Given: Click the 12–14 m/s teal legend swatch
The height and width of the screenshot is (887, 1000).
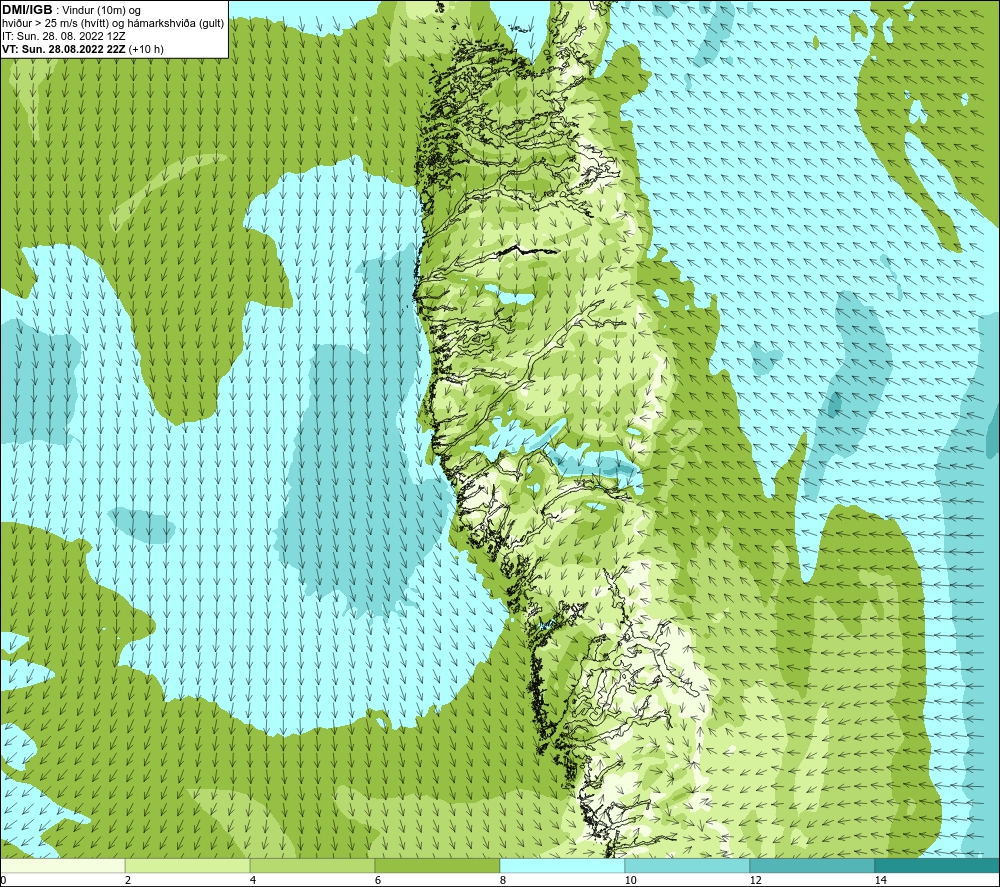Looking at the screenshot, I should point(812,865).
